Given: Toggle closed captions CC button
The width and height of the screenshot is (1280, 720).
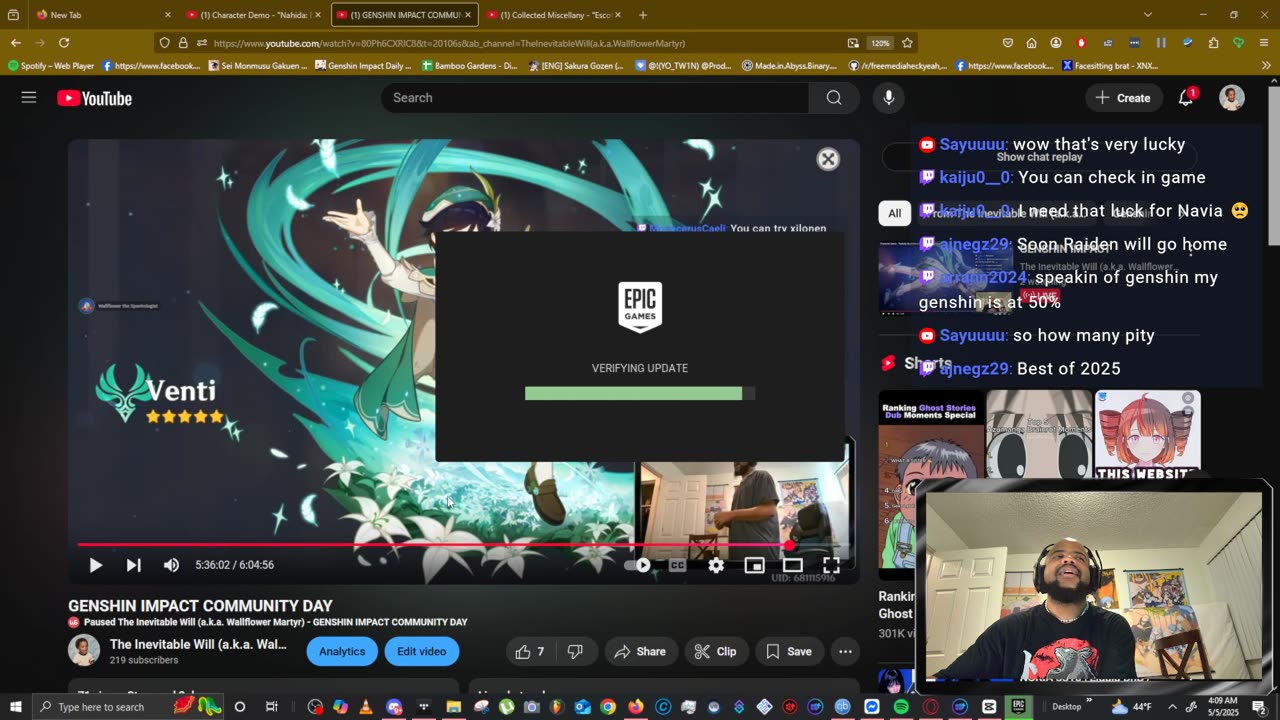Looking at the screenshot, I should pos(677,565).
